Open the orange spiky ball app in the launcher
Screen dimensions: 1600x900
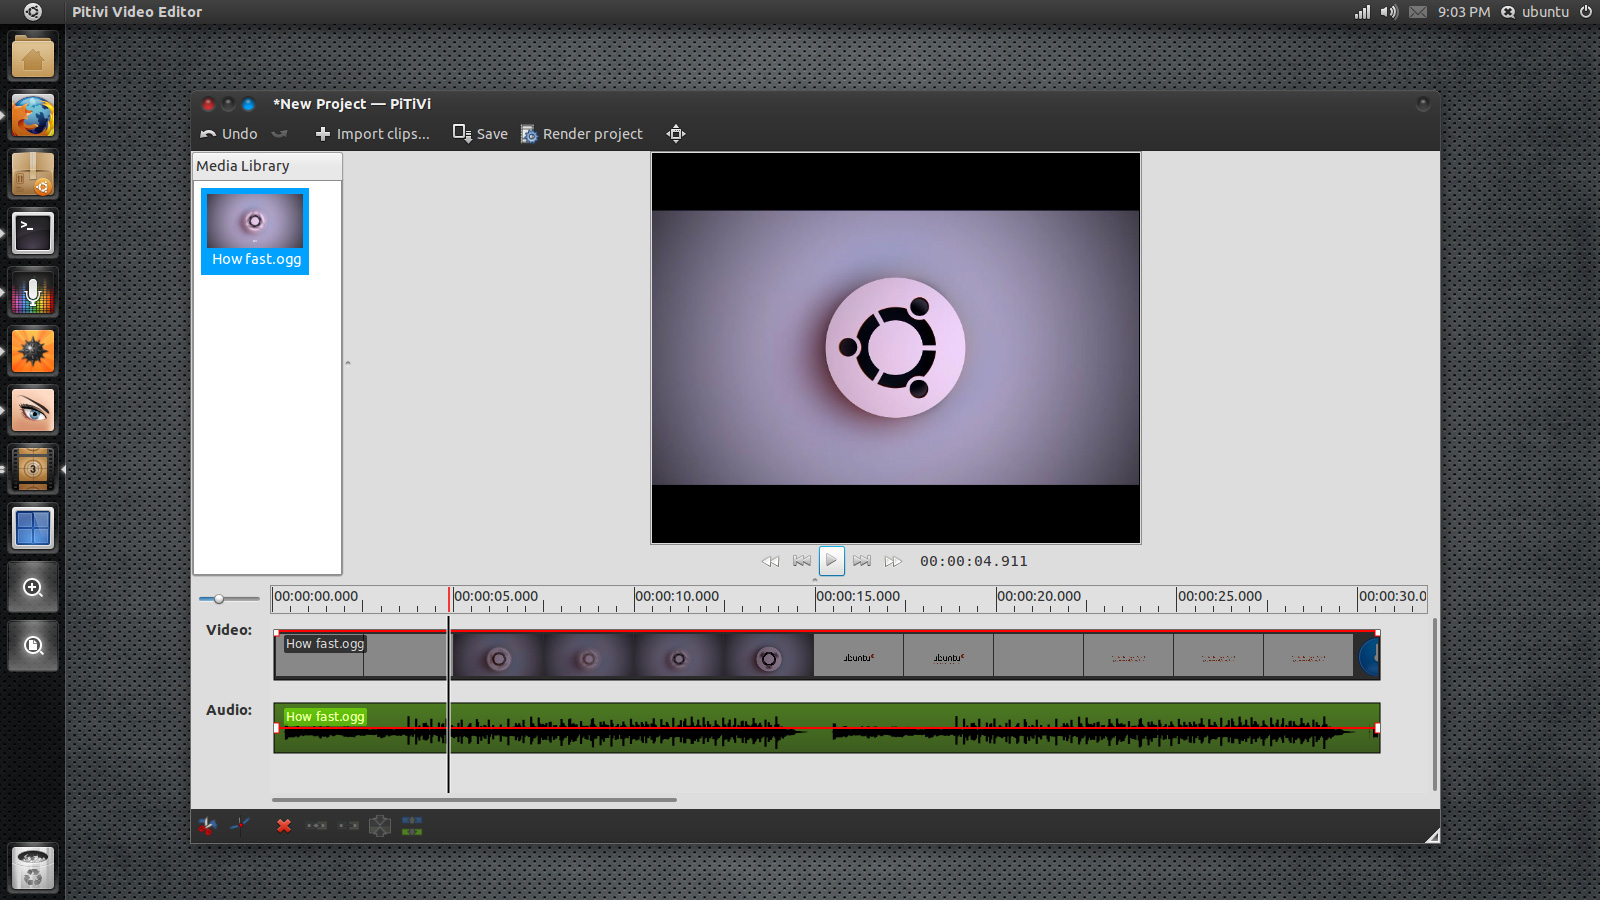[33, 351]
